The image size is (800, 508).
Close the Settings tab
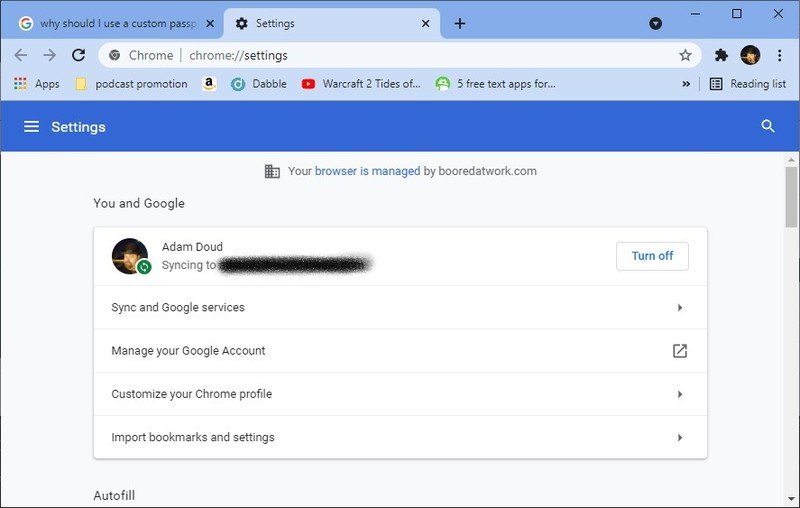[x=426, y=23]
